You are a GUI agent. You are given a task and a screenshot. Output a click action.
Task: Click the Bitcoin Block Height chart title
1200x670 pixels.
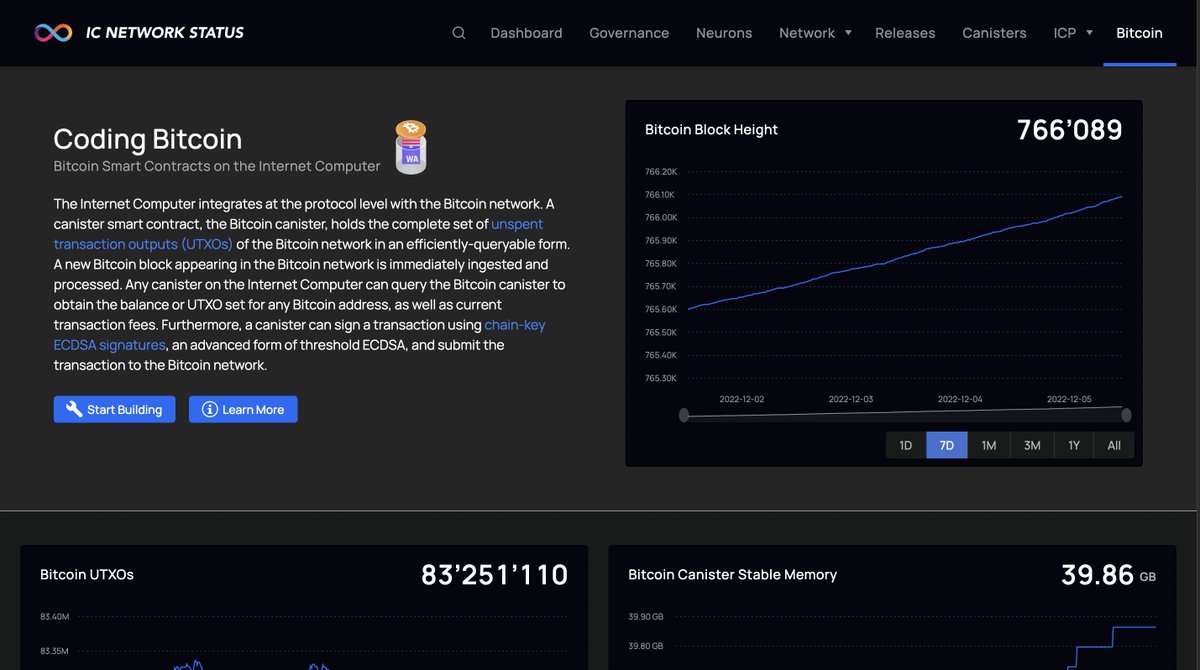tap(711, 129)
